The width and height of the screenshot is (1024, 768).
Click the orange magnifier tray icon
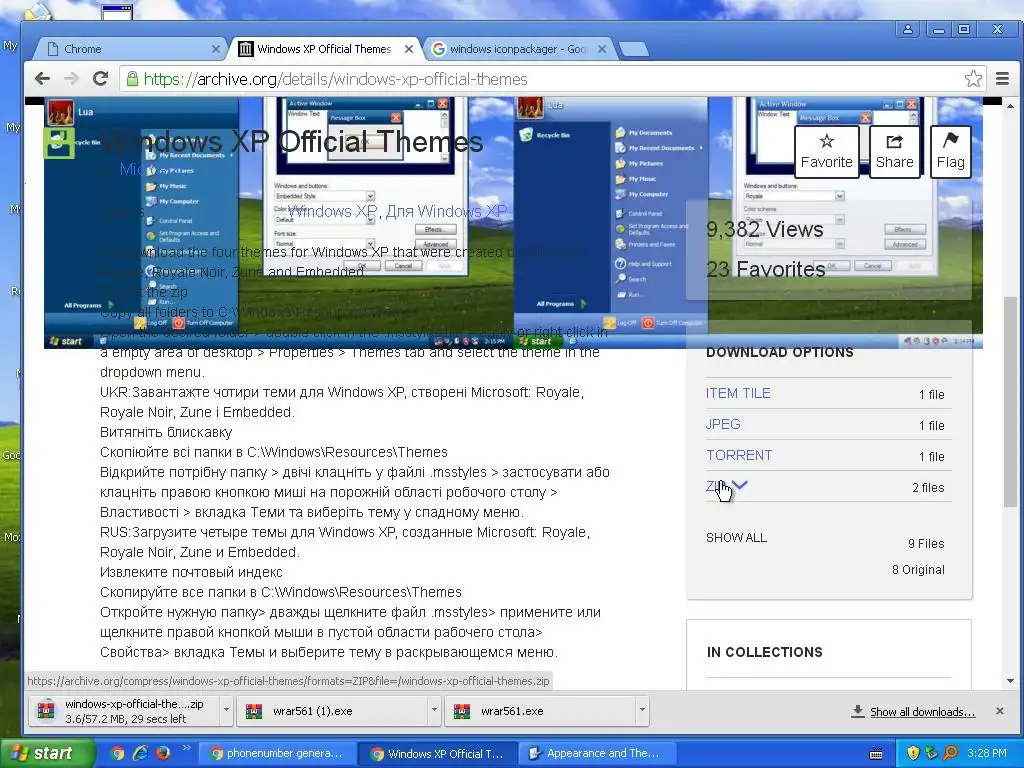click(x=950, y=753)
